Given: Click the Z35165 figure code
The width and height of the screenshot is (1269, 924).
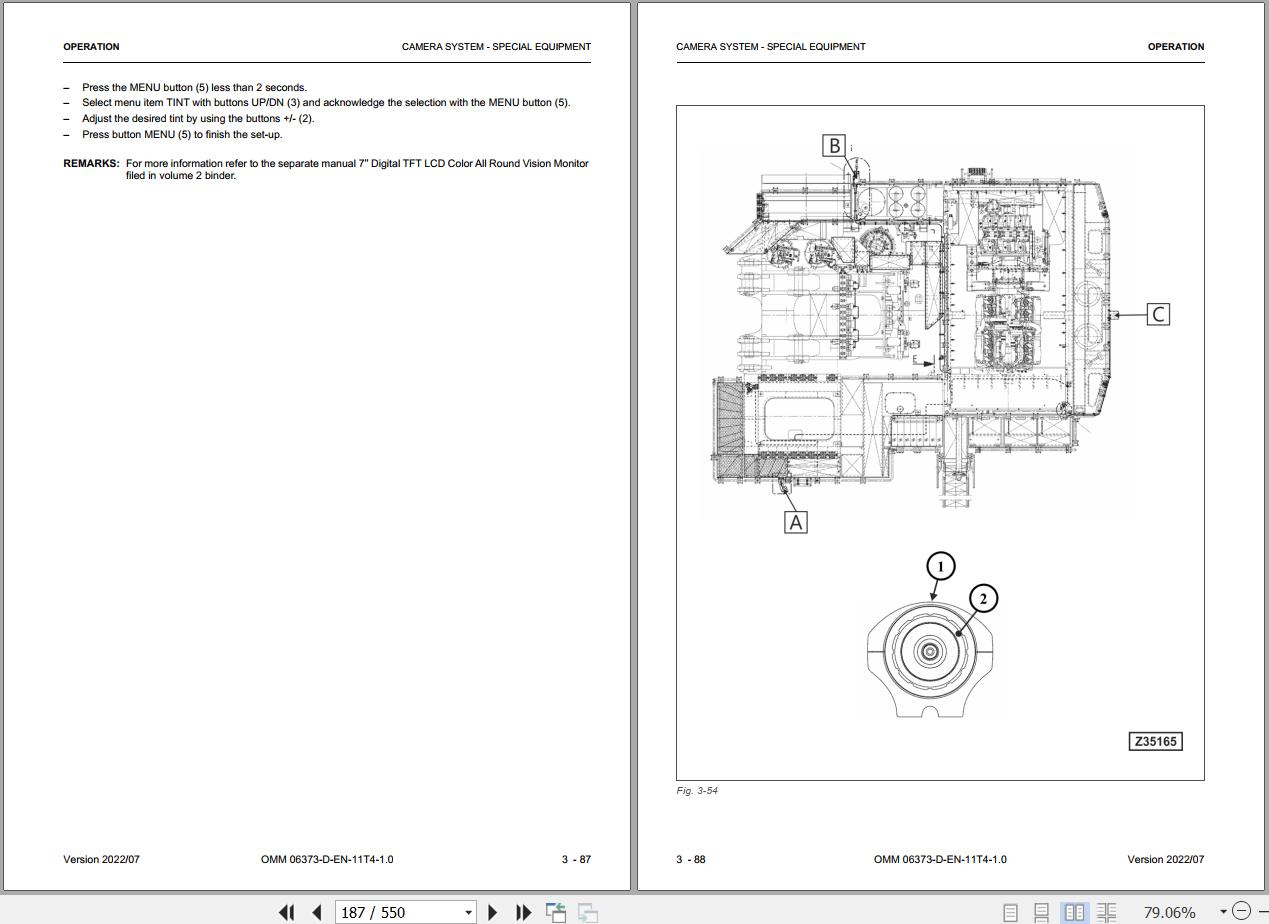Looking at the screenshot, I should [x=1155, y=741].
